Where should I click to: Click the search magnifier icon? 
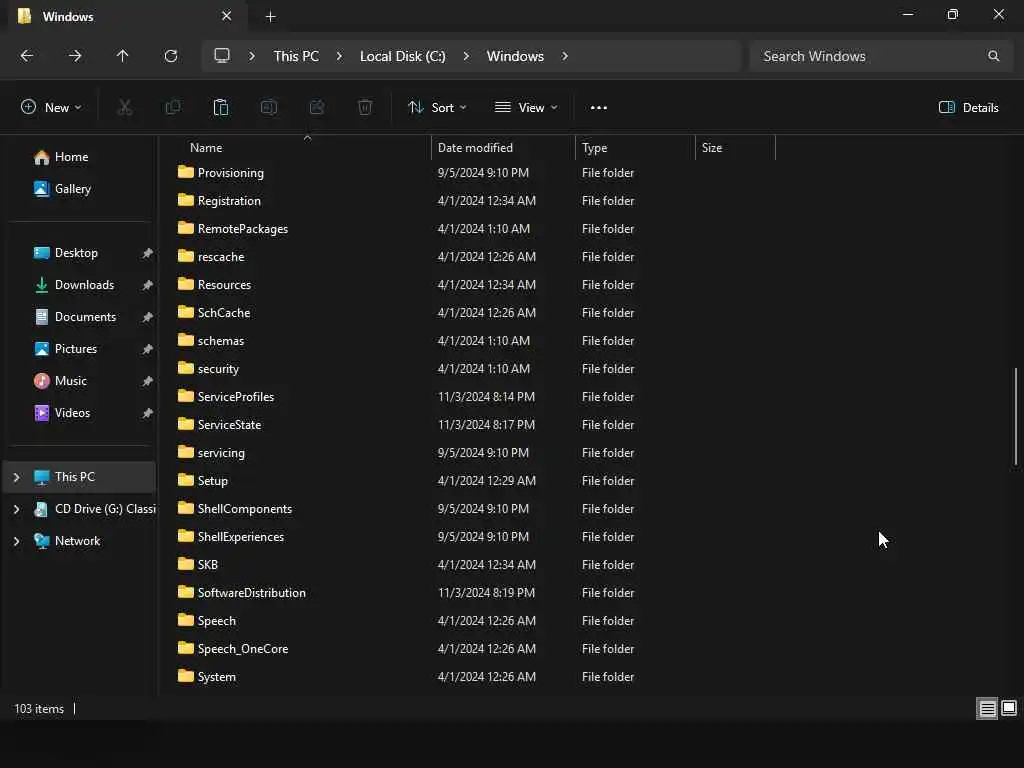(993, 56)
